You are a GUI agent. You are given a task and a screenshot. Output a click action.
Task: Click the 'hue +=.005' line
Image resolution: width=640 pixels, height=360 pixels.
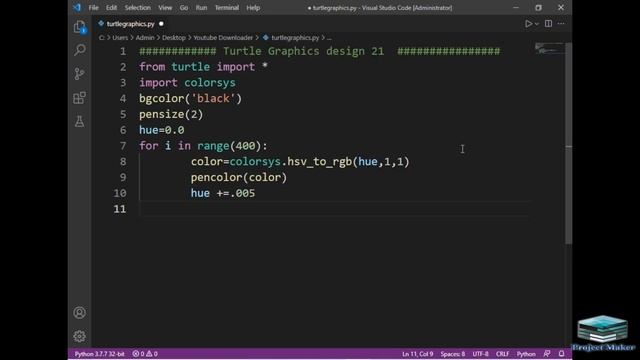click(x=223, y=193)
